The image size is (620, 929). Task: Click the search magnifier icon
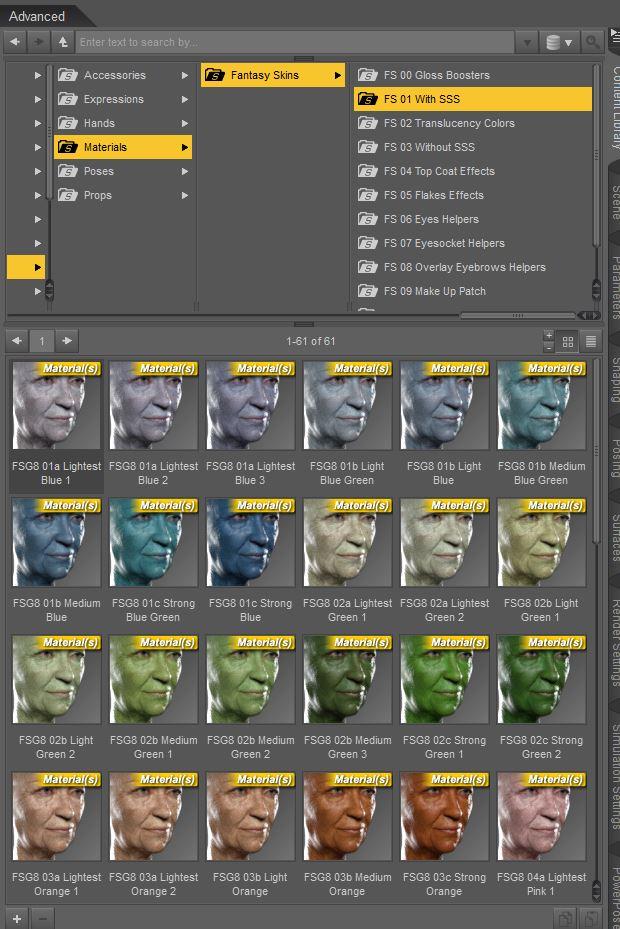[x=591, y=42]
